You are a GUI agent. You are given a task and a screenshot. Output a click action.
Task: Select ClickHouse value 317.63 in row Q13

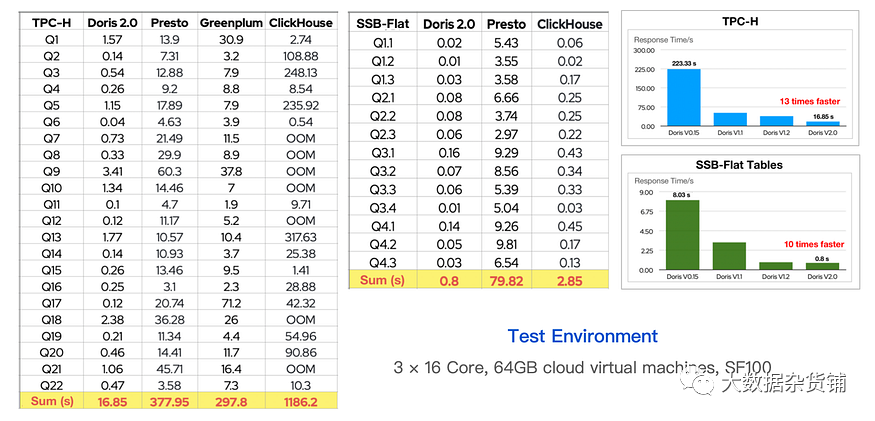click(301, 237)
